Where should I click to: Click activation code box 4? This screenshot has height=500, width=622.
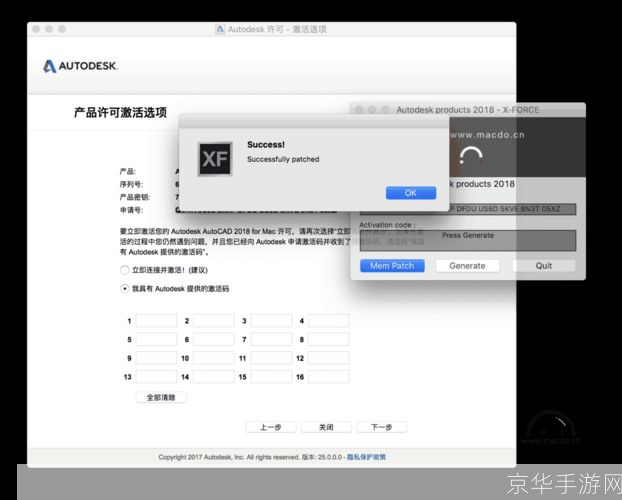(329, 321)
